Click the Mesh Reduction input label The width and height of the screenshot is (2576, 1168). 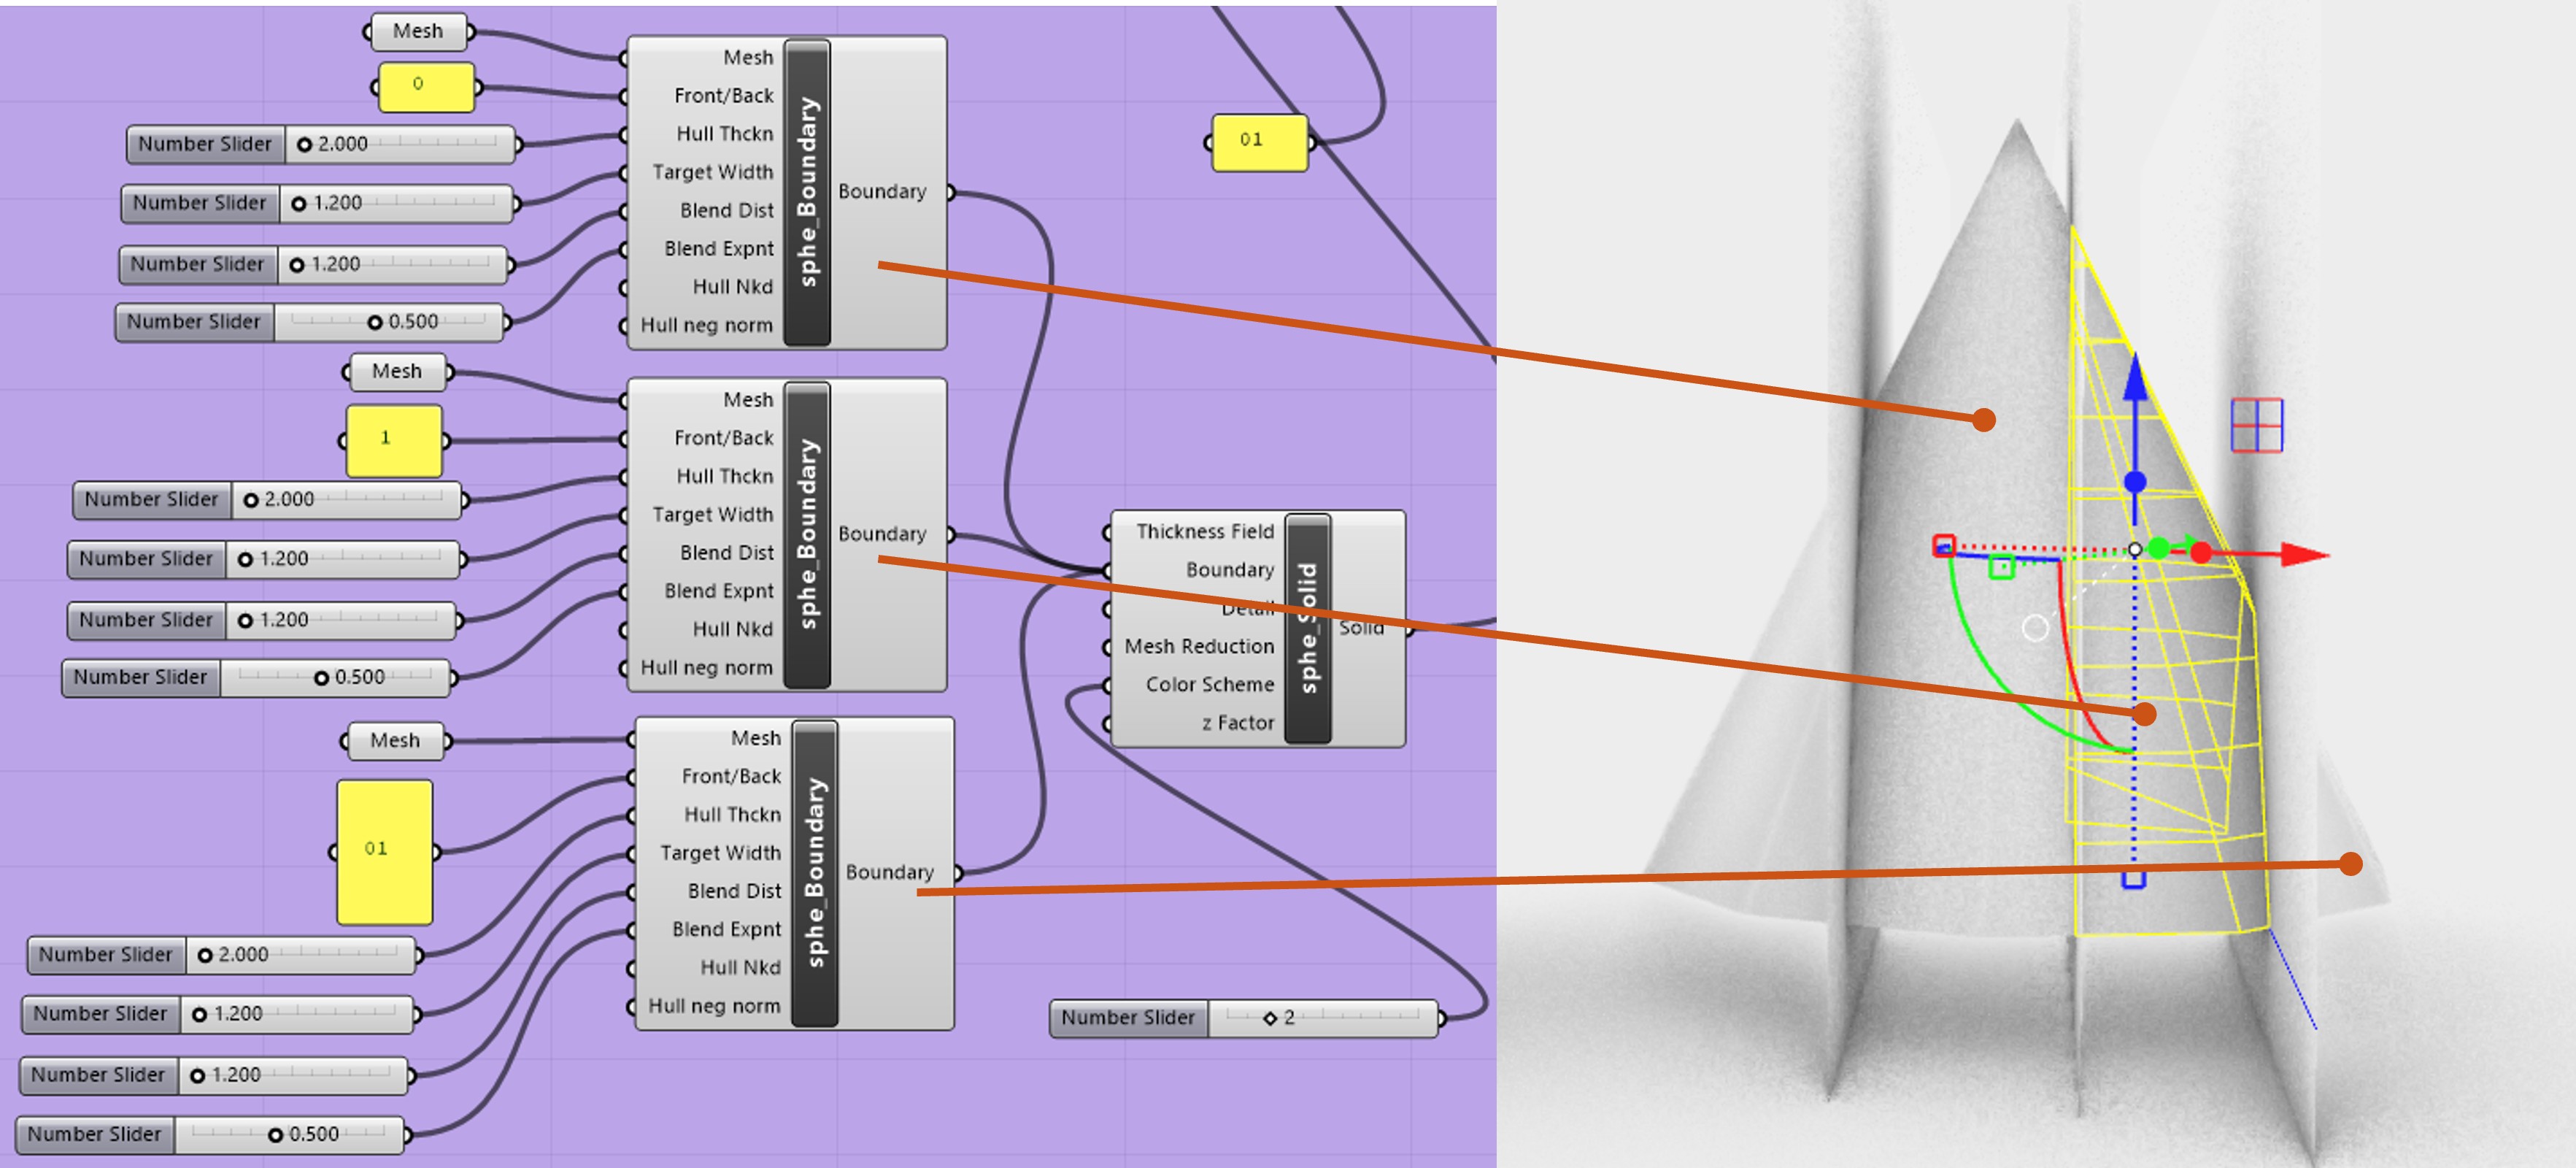1198,646
